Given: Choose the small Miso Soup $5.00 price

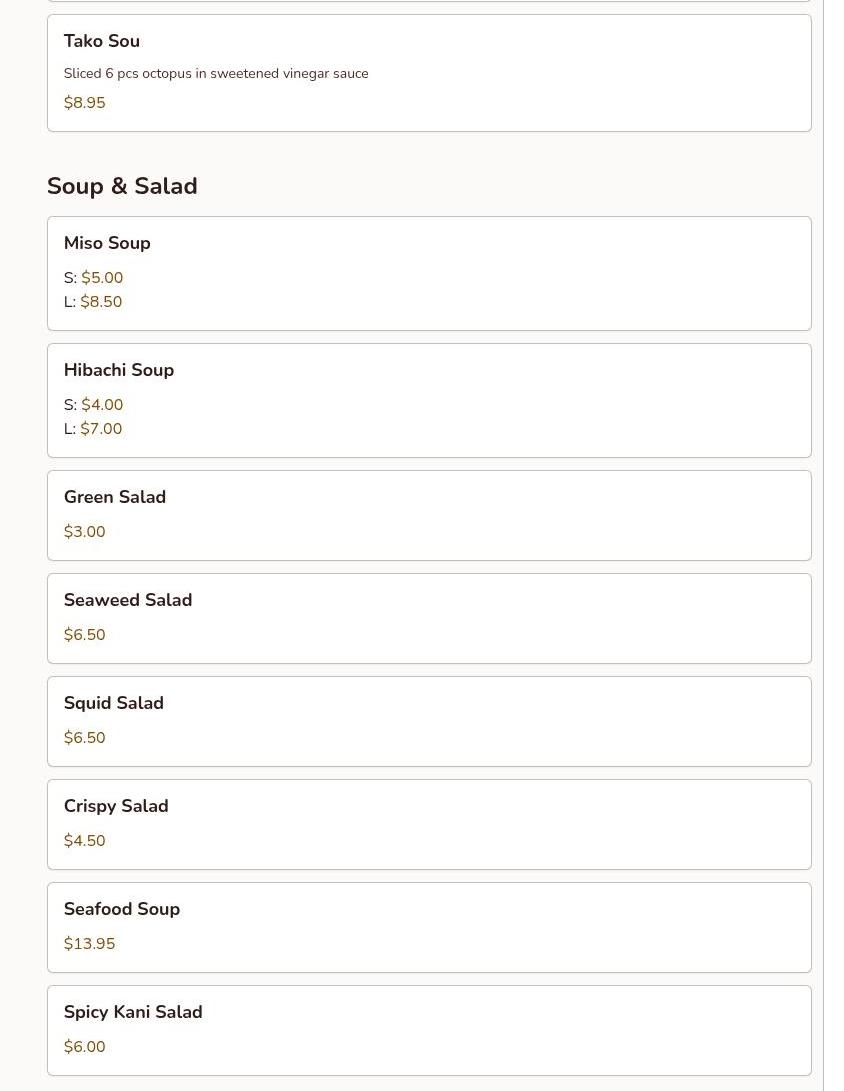Looking at the screenshot, I should point(102,278).
